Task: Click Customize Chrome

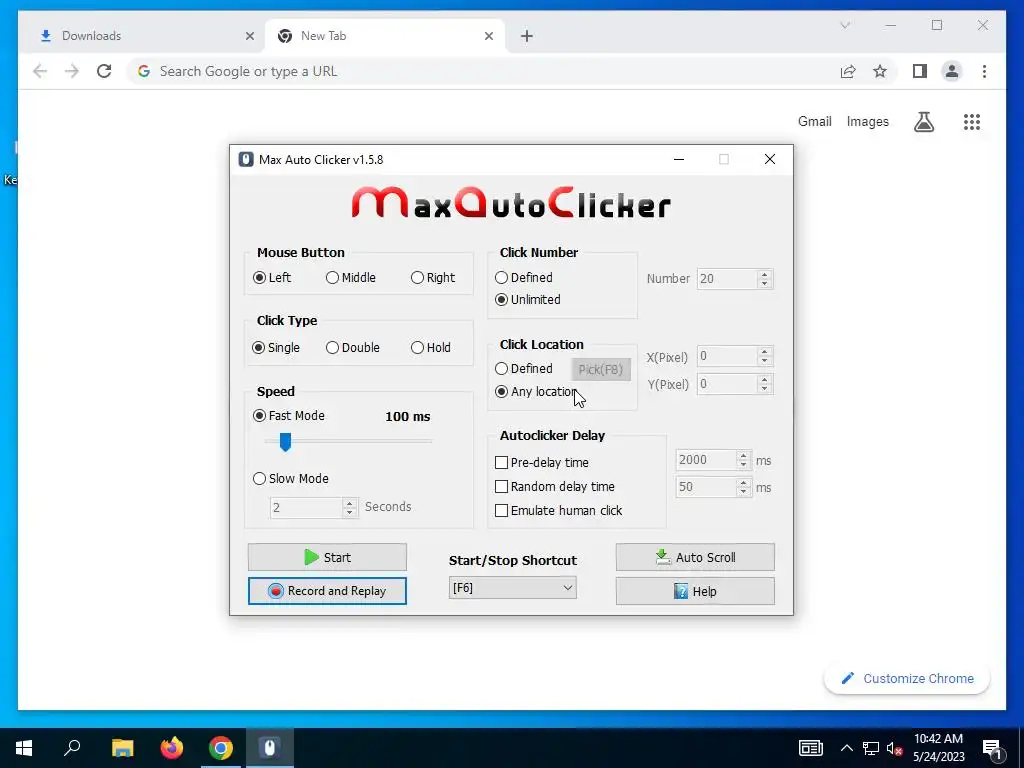Action: pos(906,679)
